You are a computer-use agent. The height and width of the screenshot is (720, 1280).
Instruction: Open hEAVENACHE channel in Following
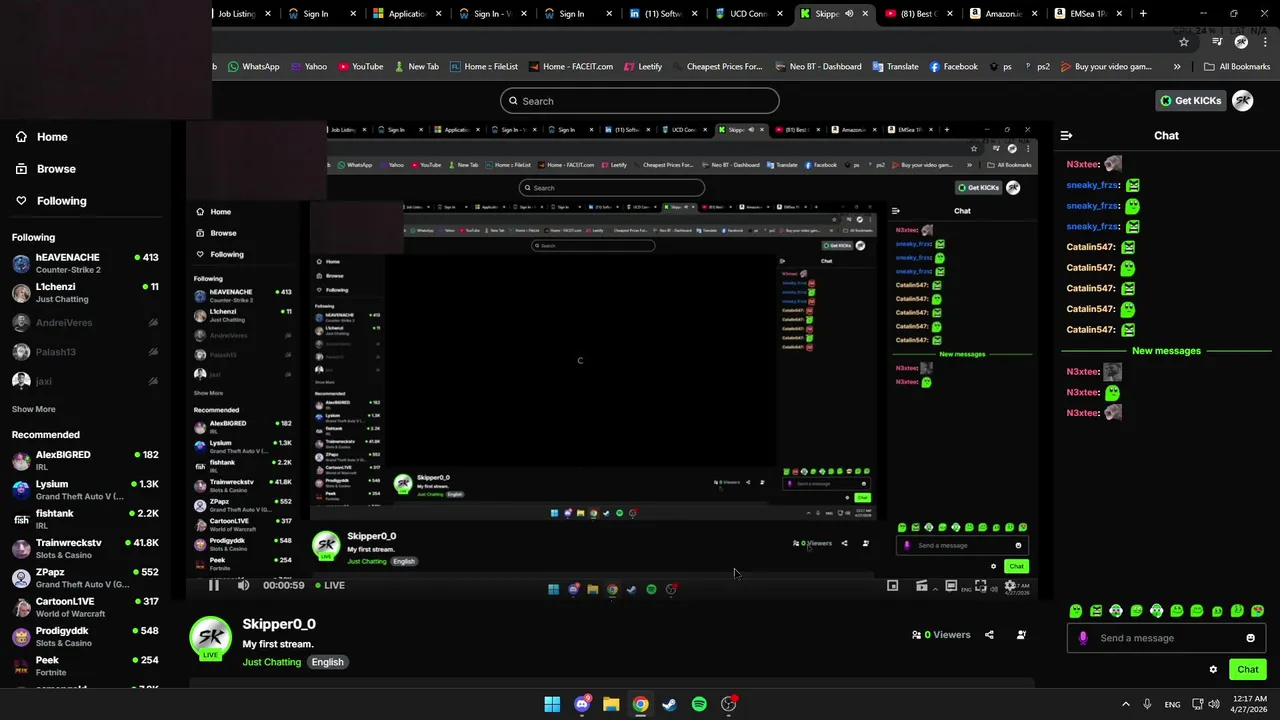(x=85, y=264)
